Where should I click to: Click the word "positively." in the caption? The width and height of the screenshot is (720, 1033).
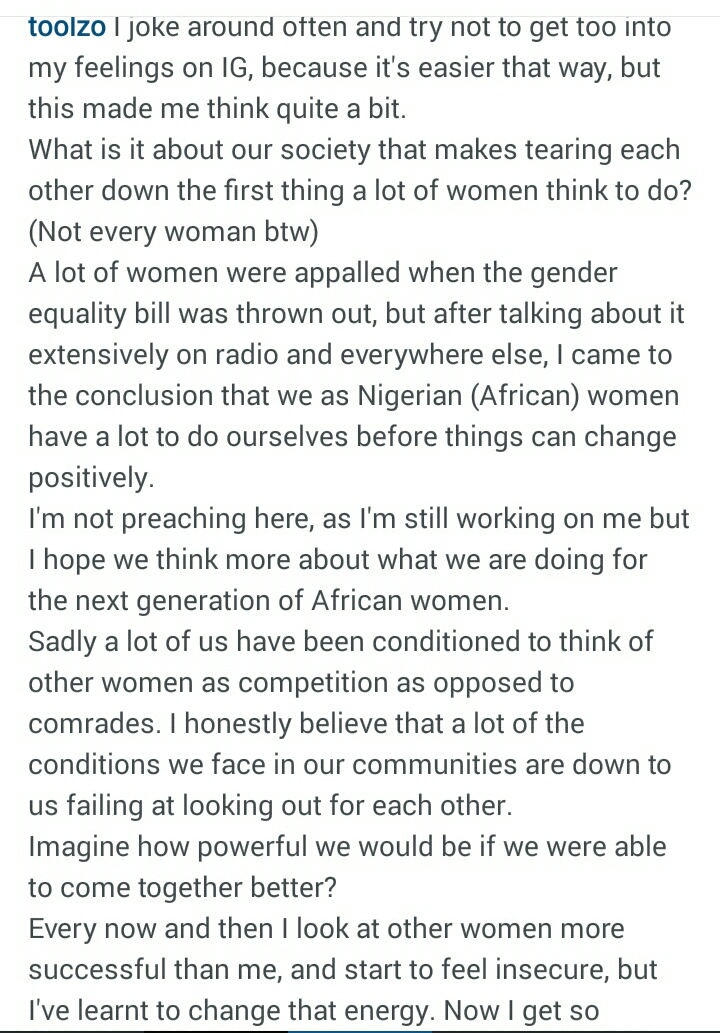pos(91,478)
